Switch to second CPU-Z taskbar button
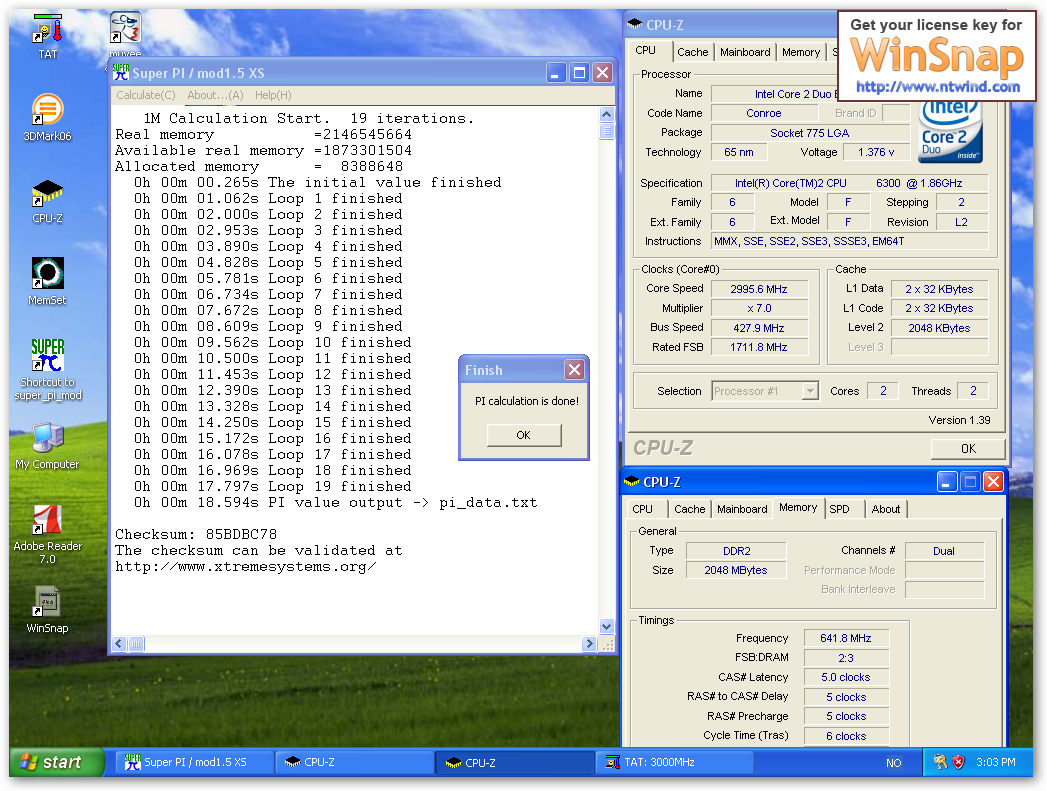 point(515,762)
